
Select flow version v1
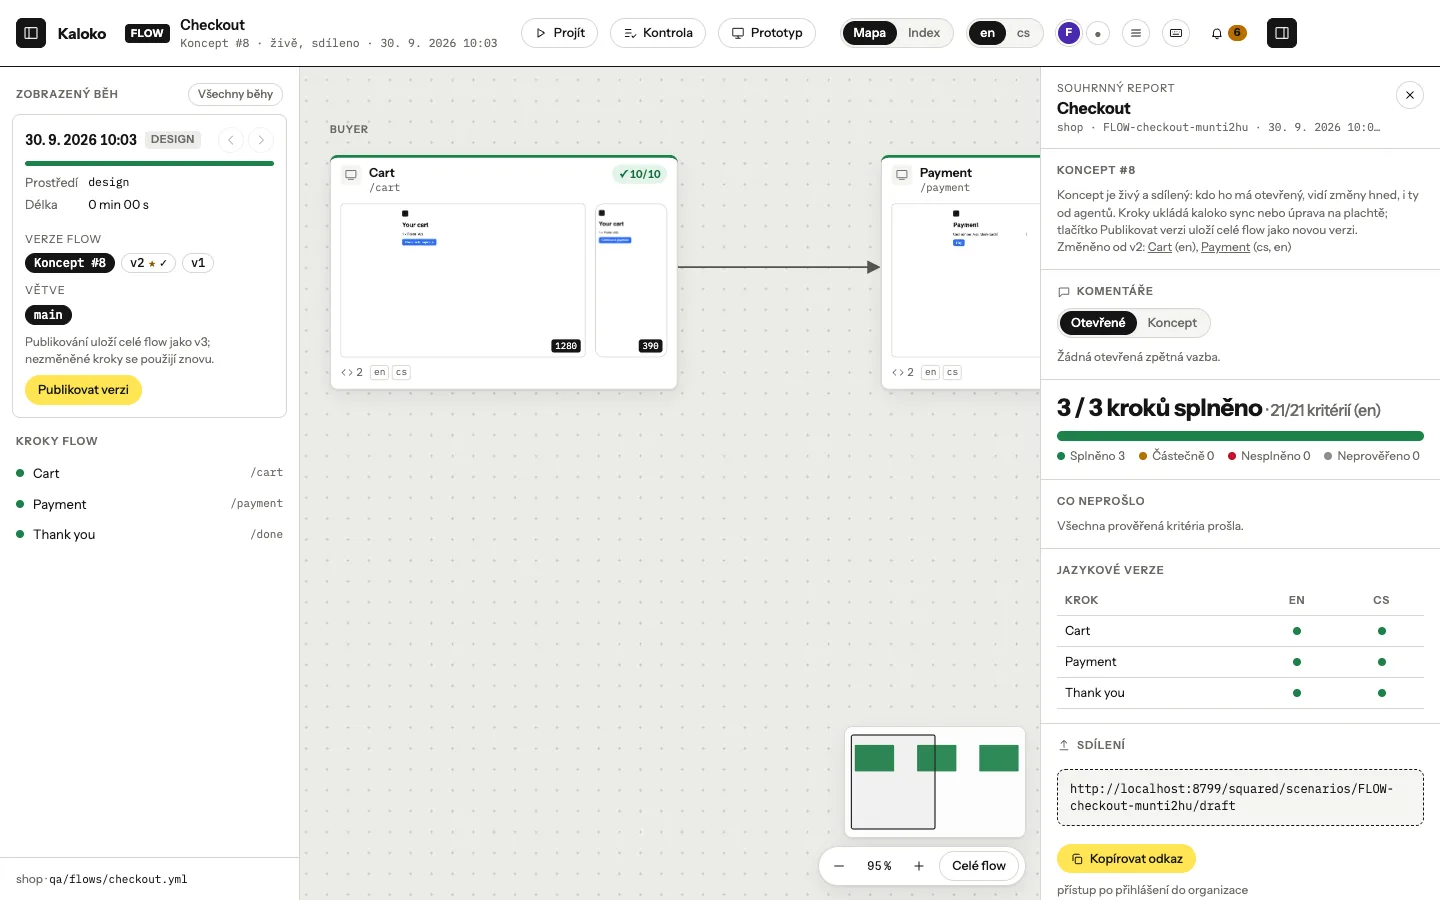198,263
